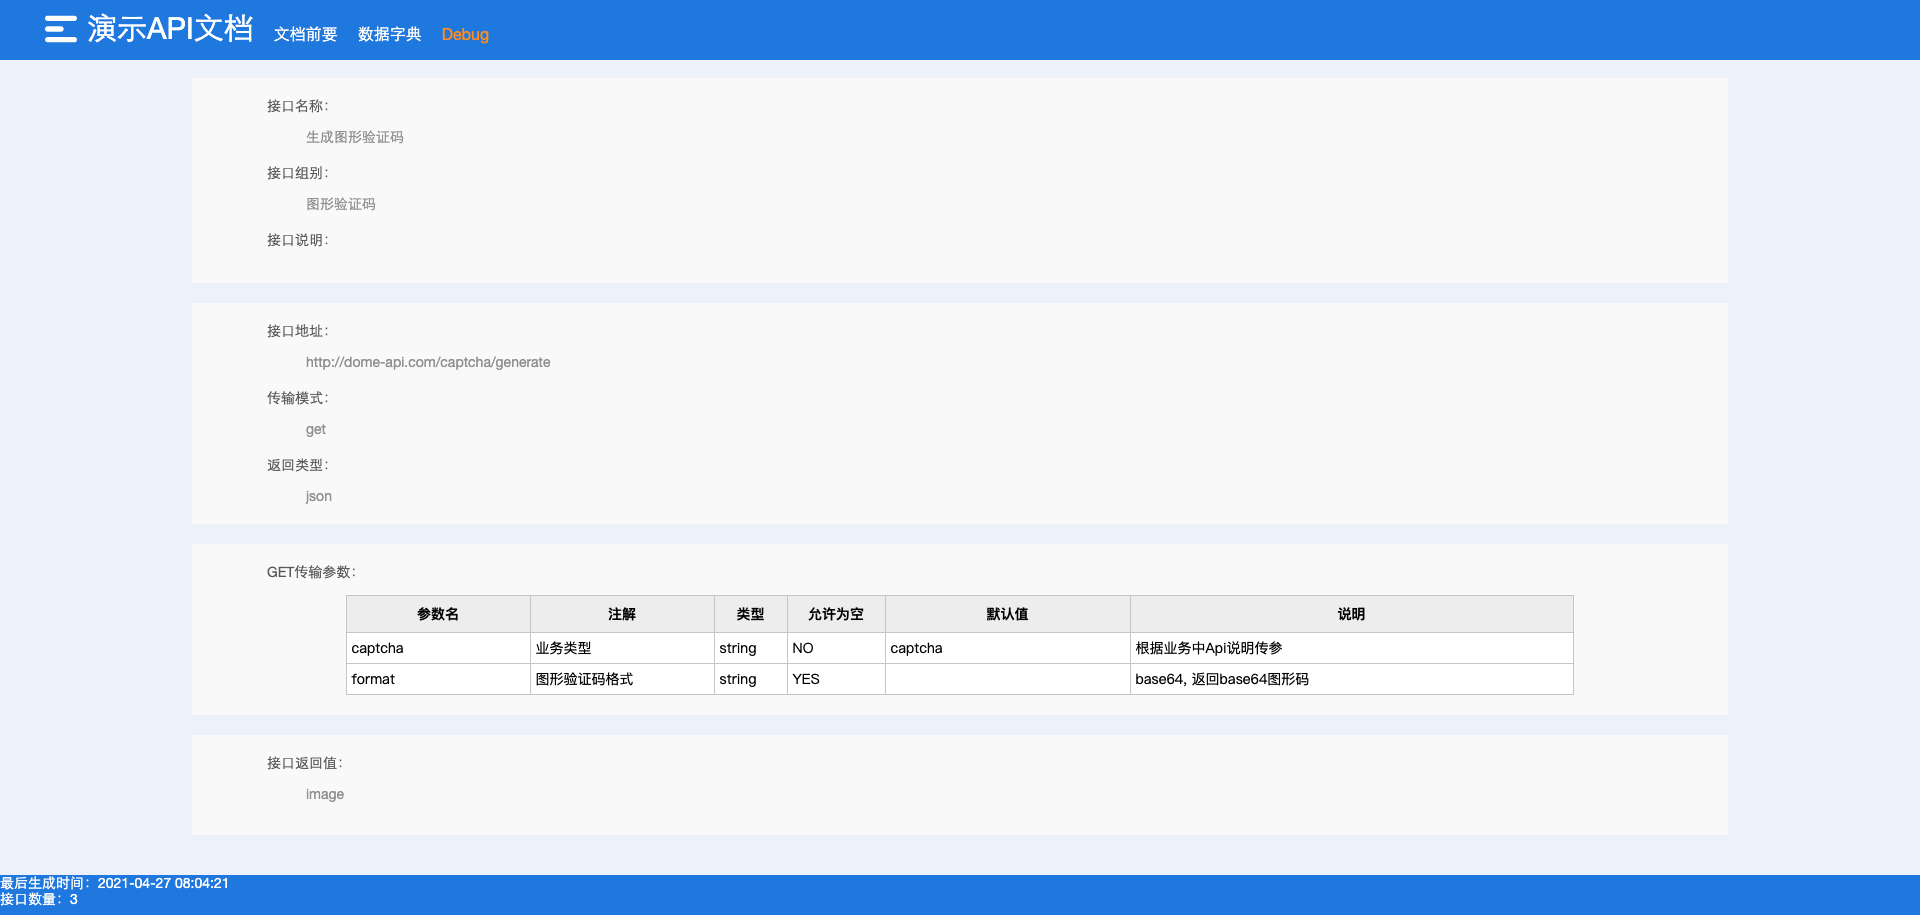Click the 图形验证码格式 annotation cell
Viewport: 1920px width, 915px height.
(584, 679)
